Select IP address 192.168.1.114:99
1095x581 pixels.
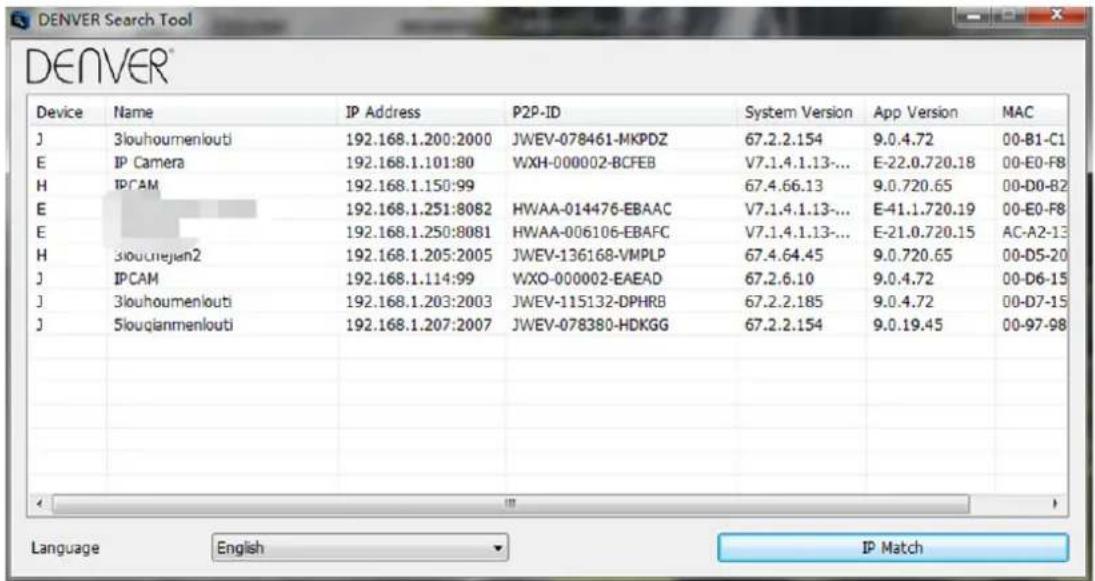pyautogui.click(x=410, y=279)
